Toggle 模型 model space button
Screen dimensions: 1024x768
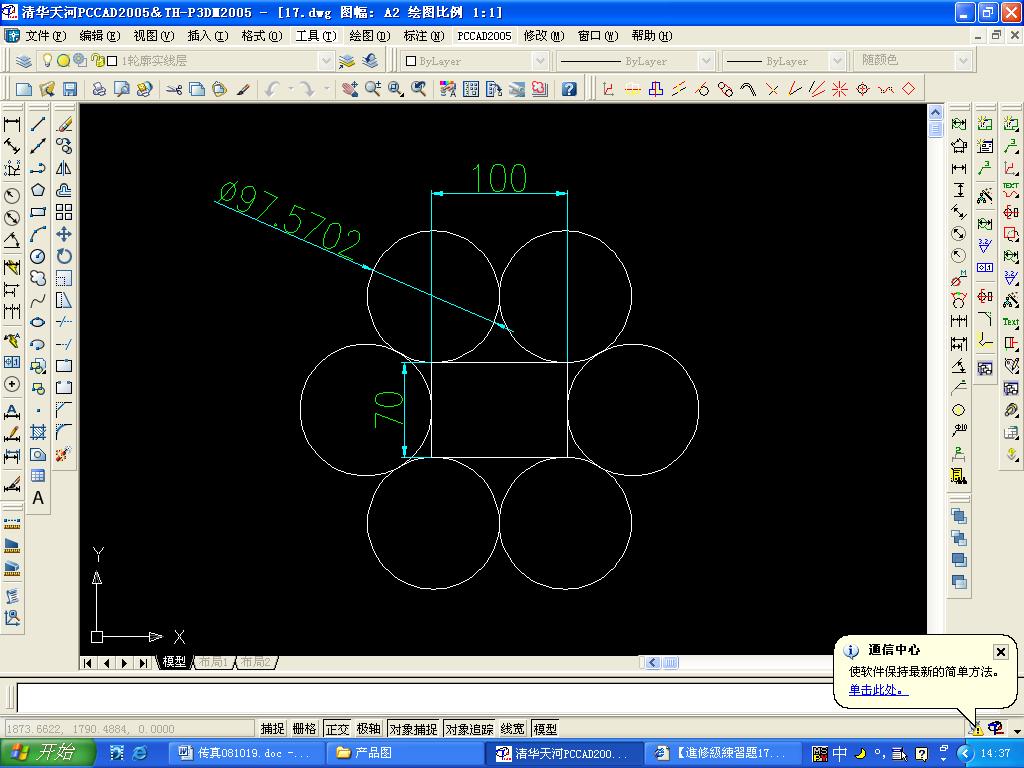pos(545,729)
